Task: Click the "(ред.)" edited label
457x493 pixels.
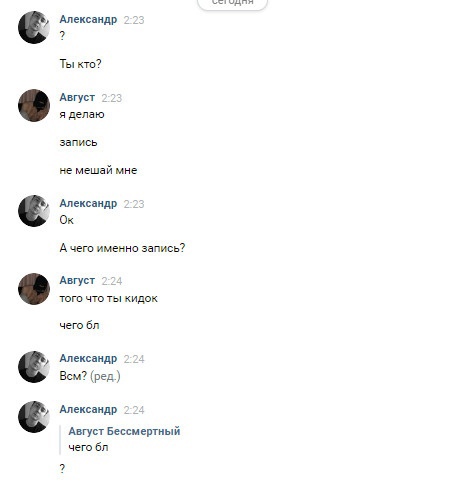Action: click(x=105, y=376)
